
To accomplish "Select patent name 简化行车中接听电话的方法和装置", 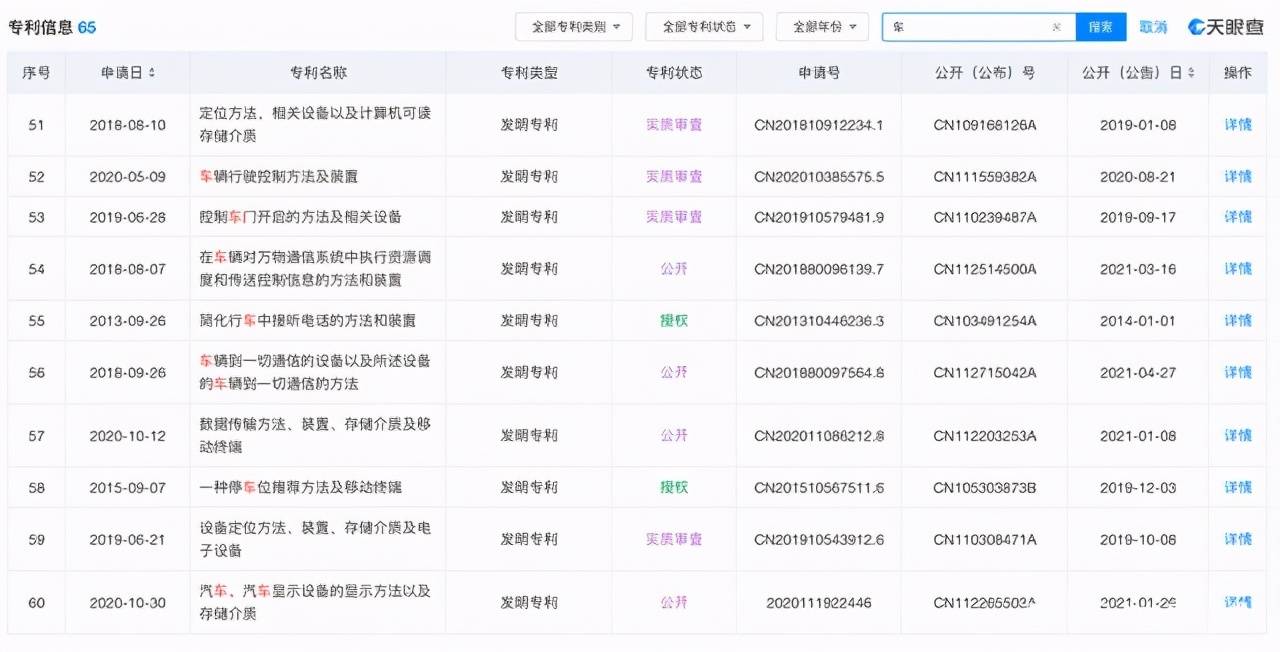I will click(x=308, y=321).
